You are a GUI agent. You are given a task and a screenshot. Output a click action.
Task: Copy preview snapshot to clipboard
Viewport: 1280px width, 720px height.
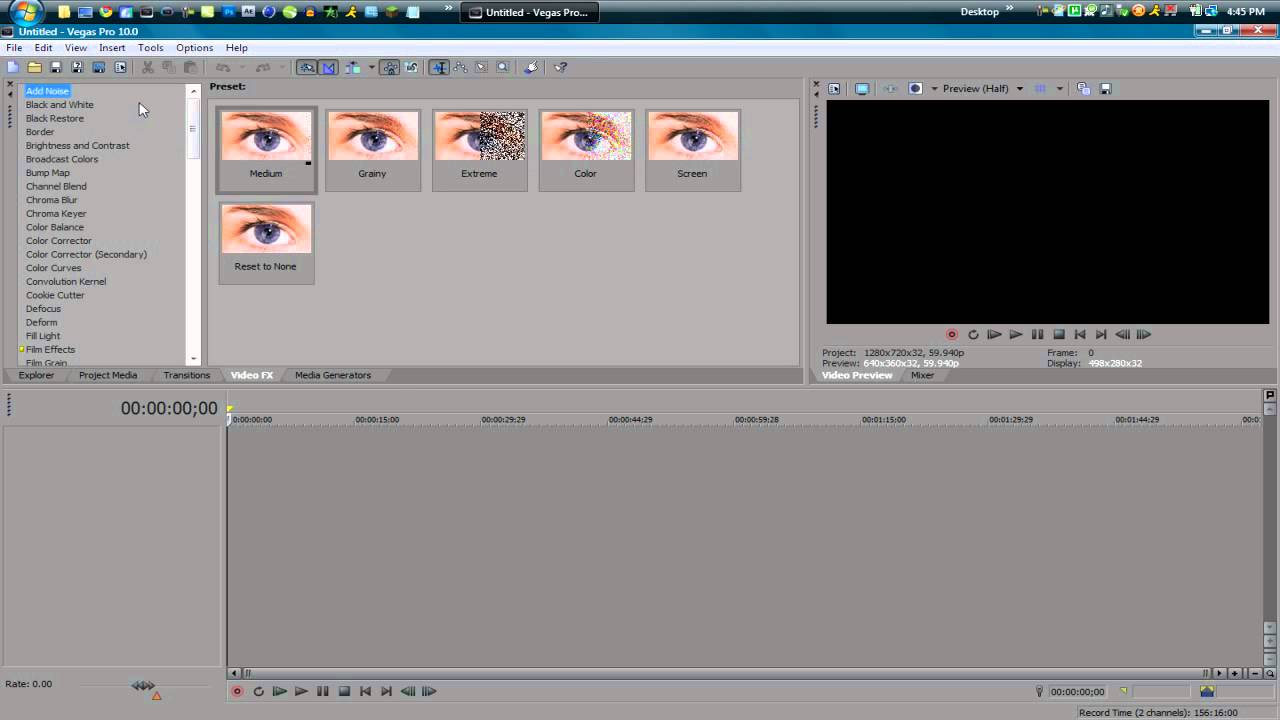click(x=1083, y=88)
